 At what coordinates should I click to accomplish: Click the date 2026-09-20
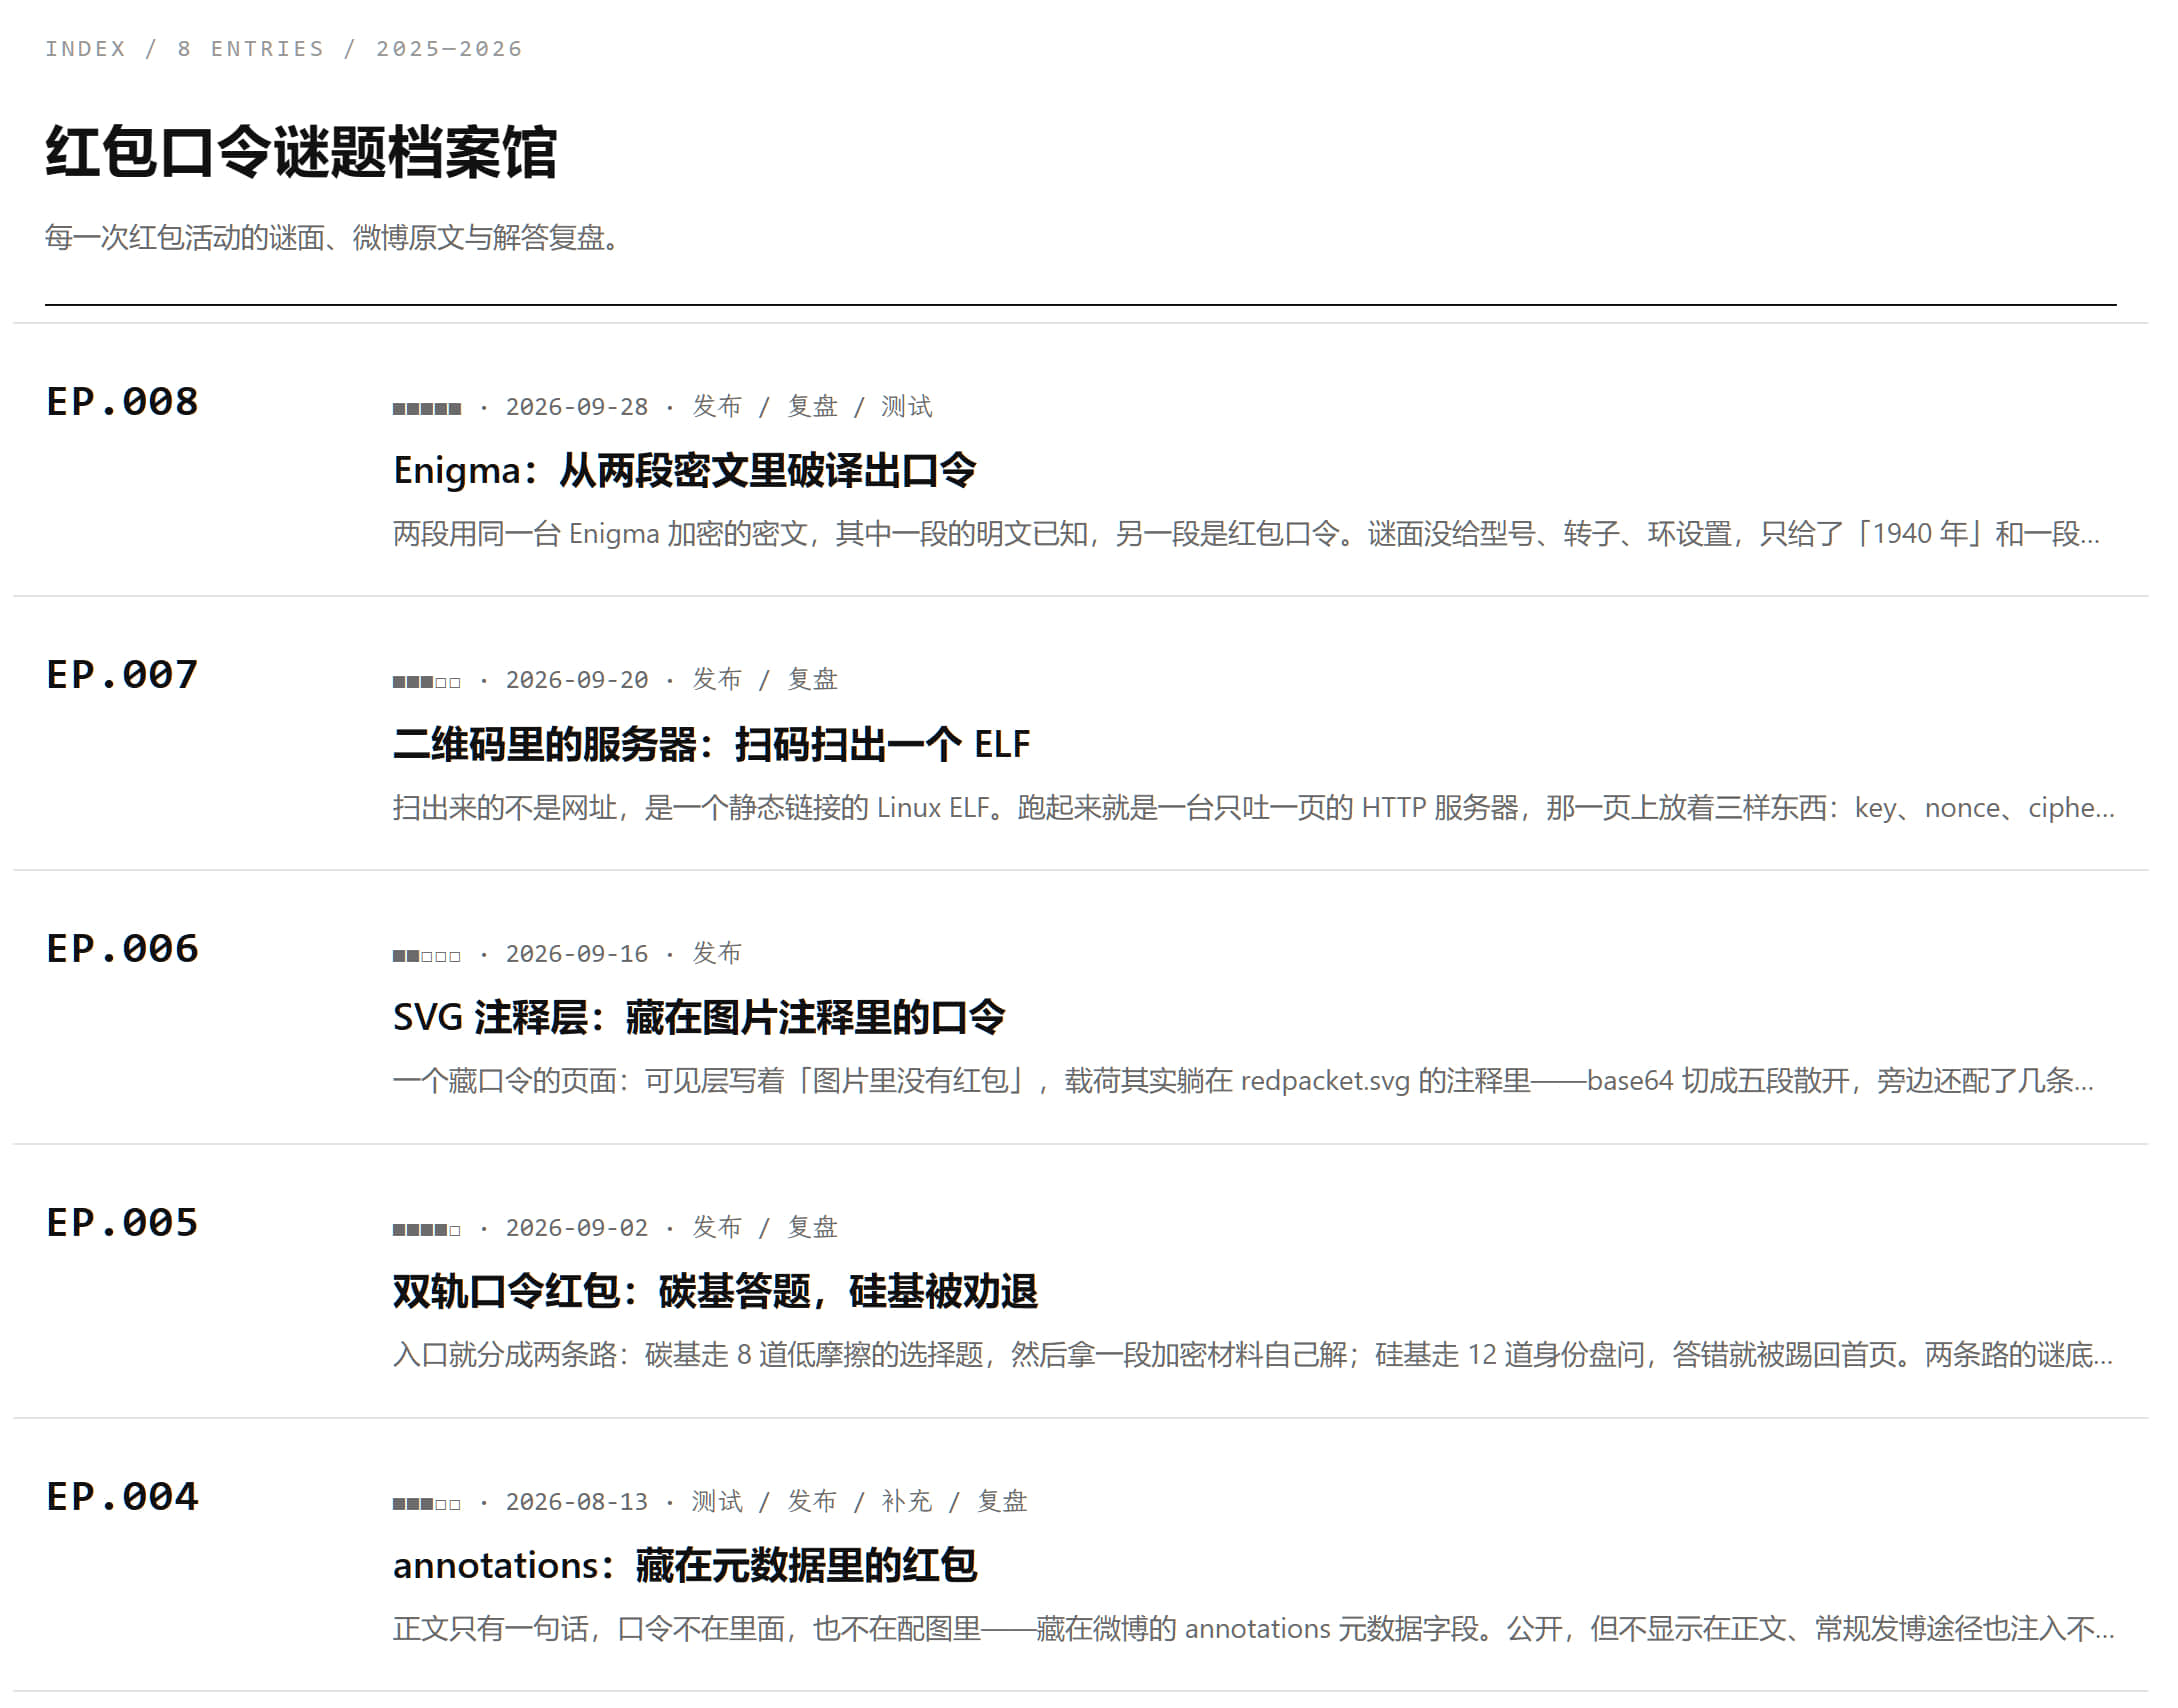point(577,680)
